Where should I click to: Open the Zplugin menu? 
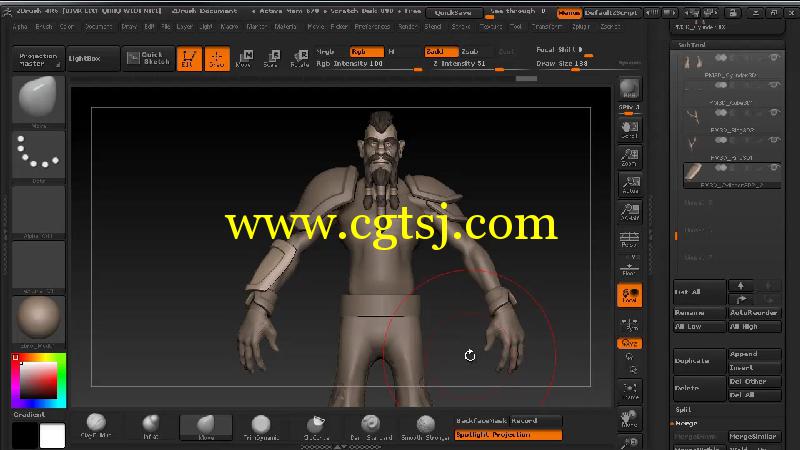pos(581,27)
